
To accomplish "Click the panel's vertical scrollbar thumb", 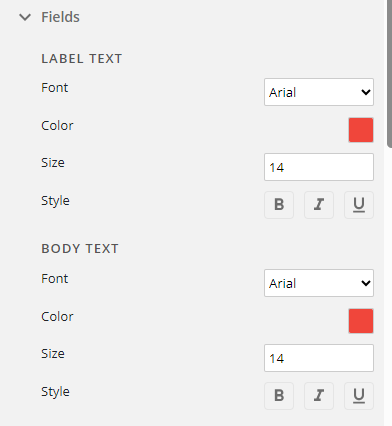I will (x=389, y=73).
